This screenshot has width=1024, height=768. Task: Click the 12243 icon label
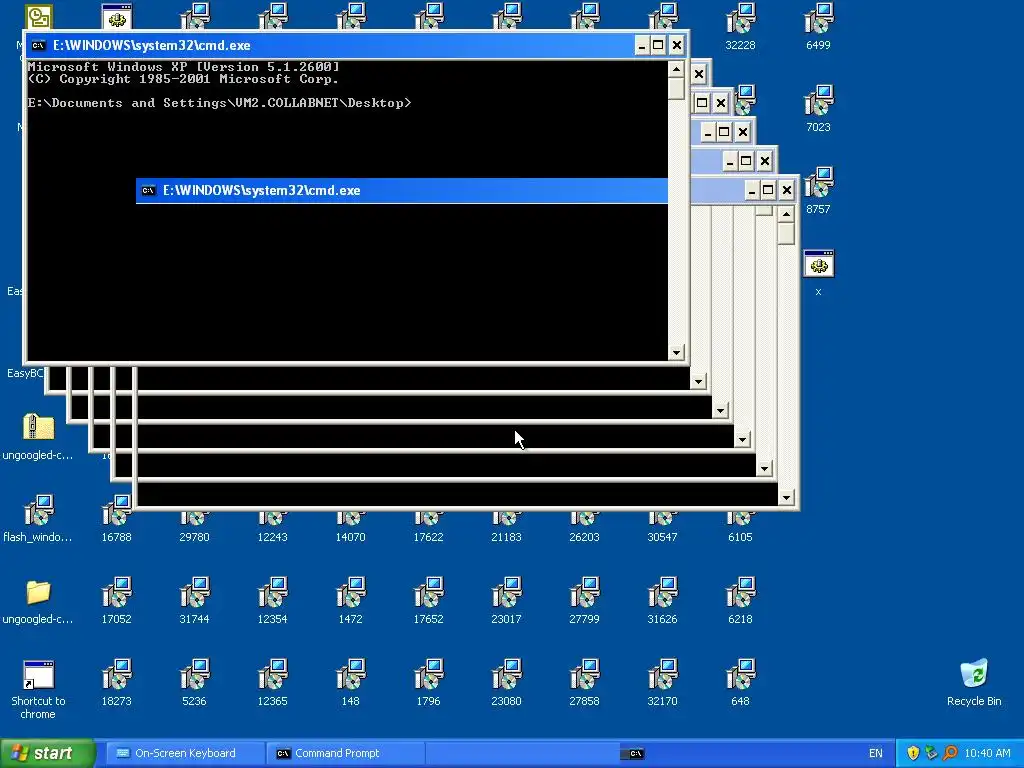[272, 537]
